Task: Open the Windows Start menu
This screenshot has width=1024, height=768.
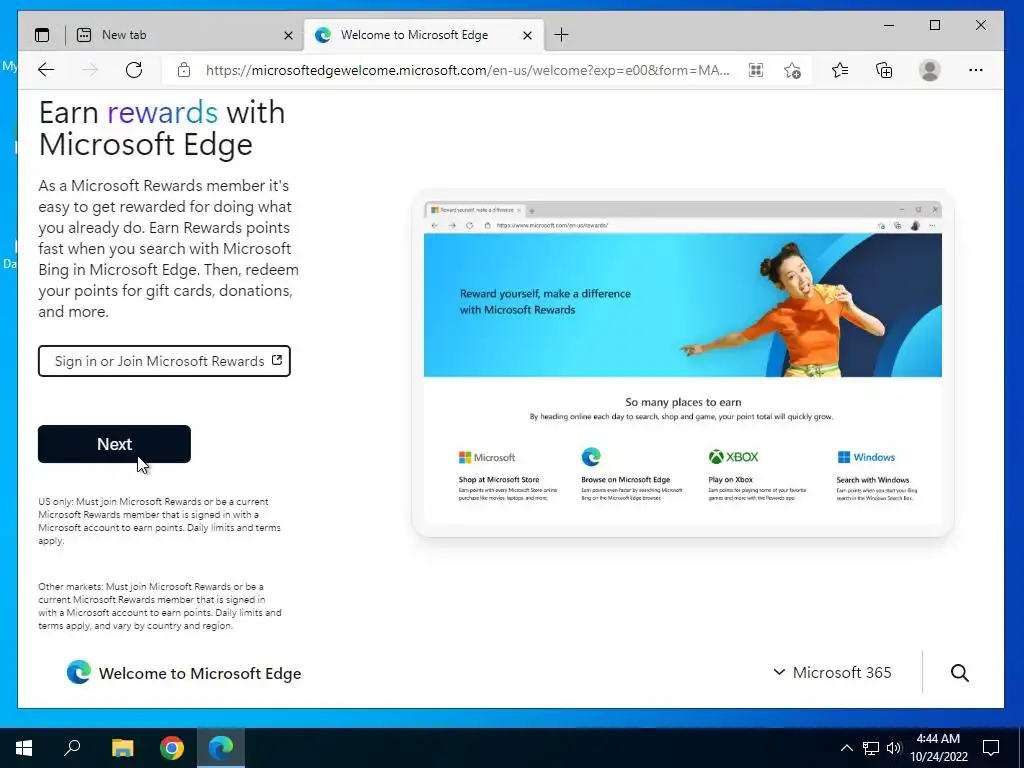Action: 24,748
